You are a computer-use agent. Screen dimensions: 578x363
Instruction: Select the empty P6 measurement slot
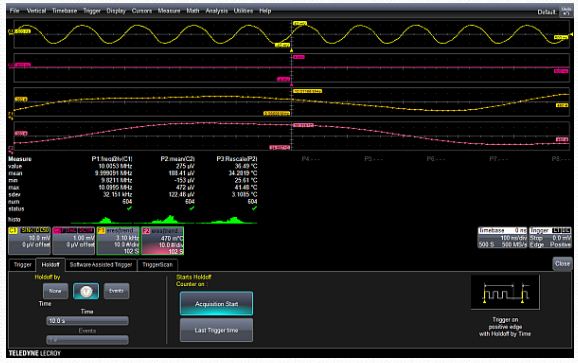[x=436, y=159]
